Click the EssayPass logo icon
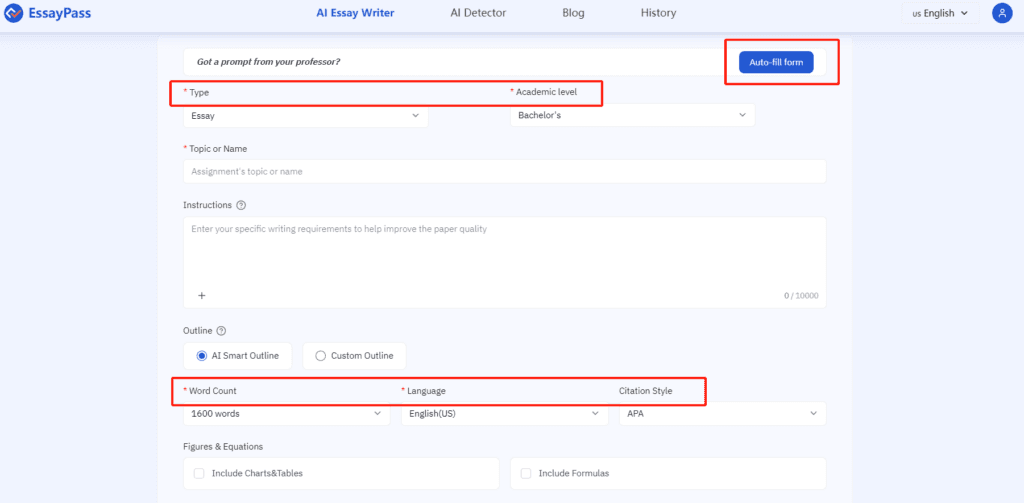The width and height of the screenshot is (1024, 503). point(14,12)
